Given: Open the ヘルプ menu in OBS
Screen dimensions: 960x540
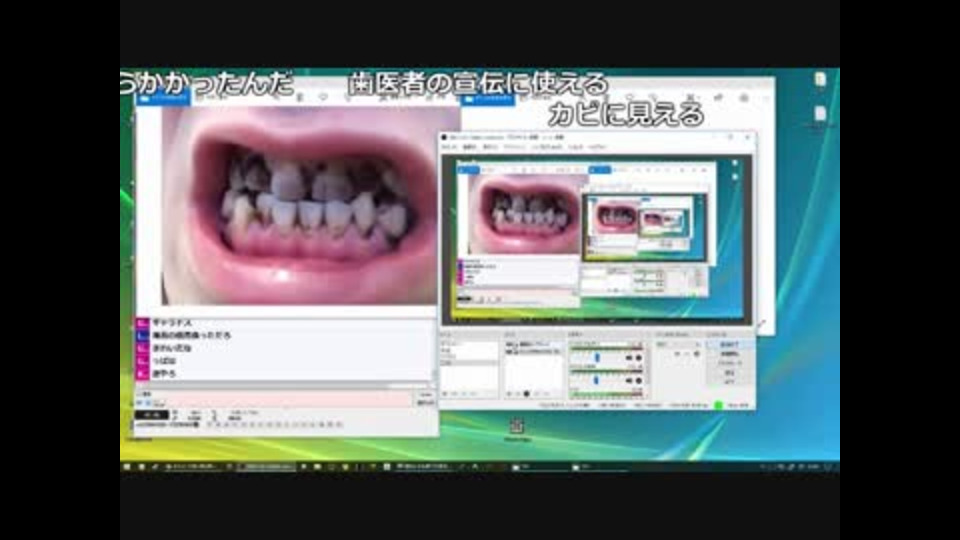Looking at the screenshot, I should (597, 148).
